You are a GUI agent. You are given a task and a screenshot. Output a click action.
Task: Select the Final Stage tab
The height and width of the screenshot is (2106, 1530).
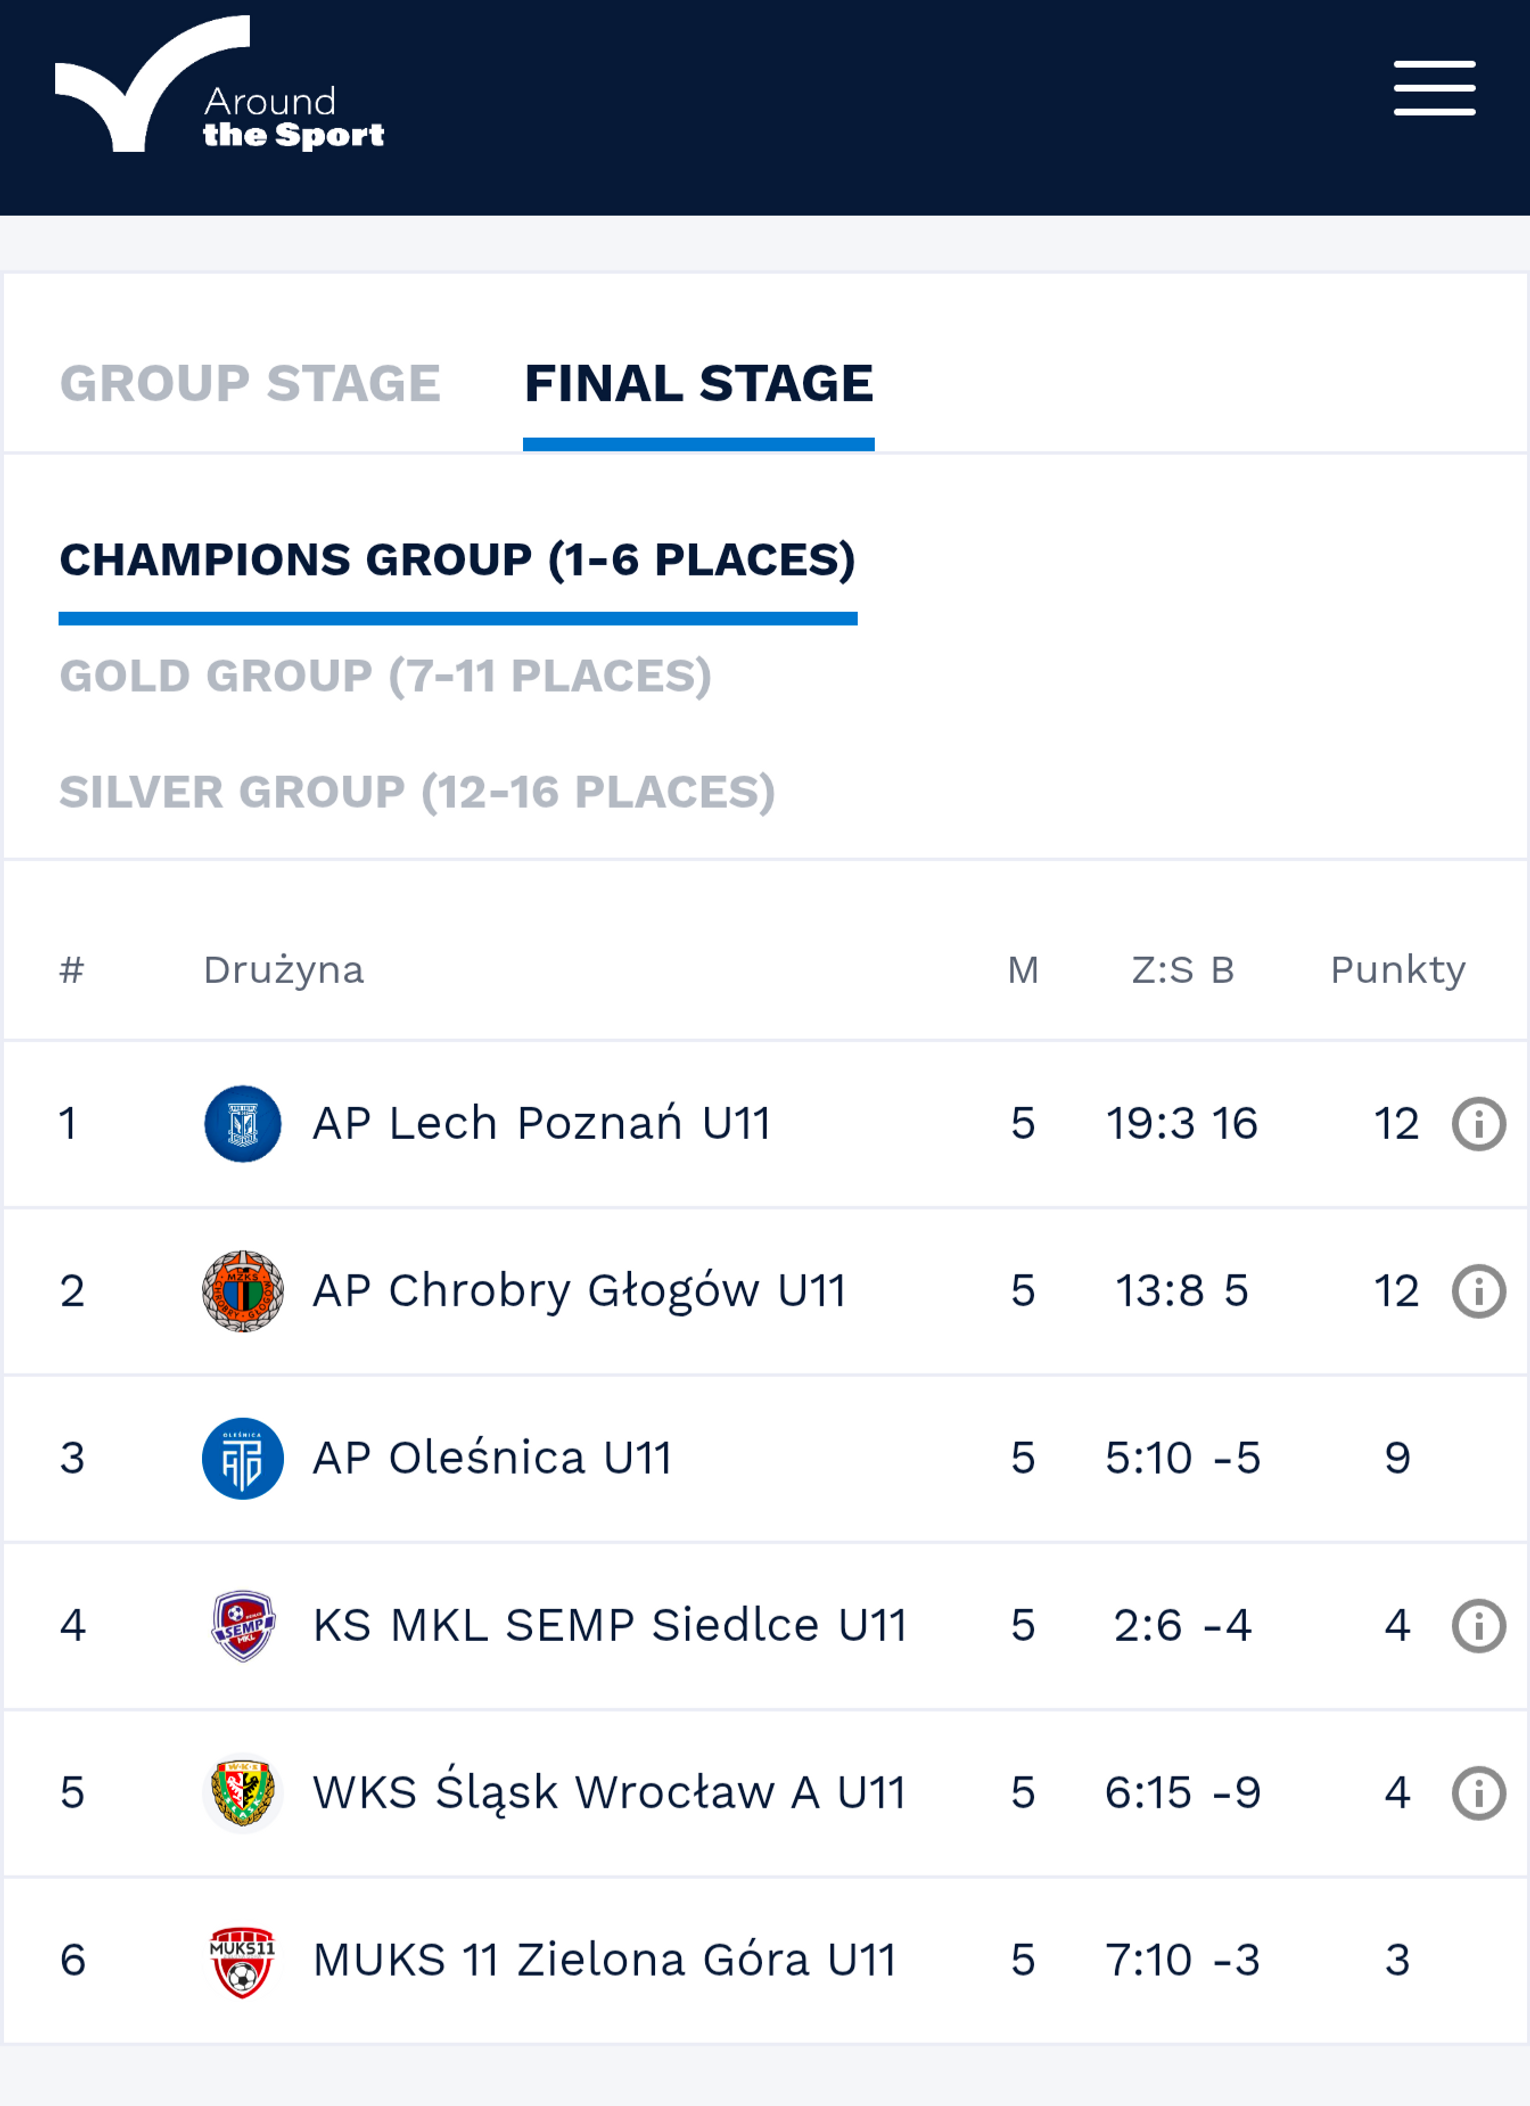point(699,384)
